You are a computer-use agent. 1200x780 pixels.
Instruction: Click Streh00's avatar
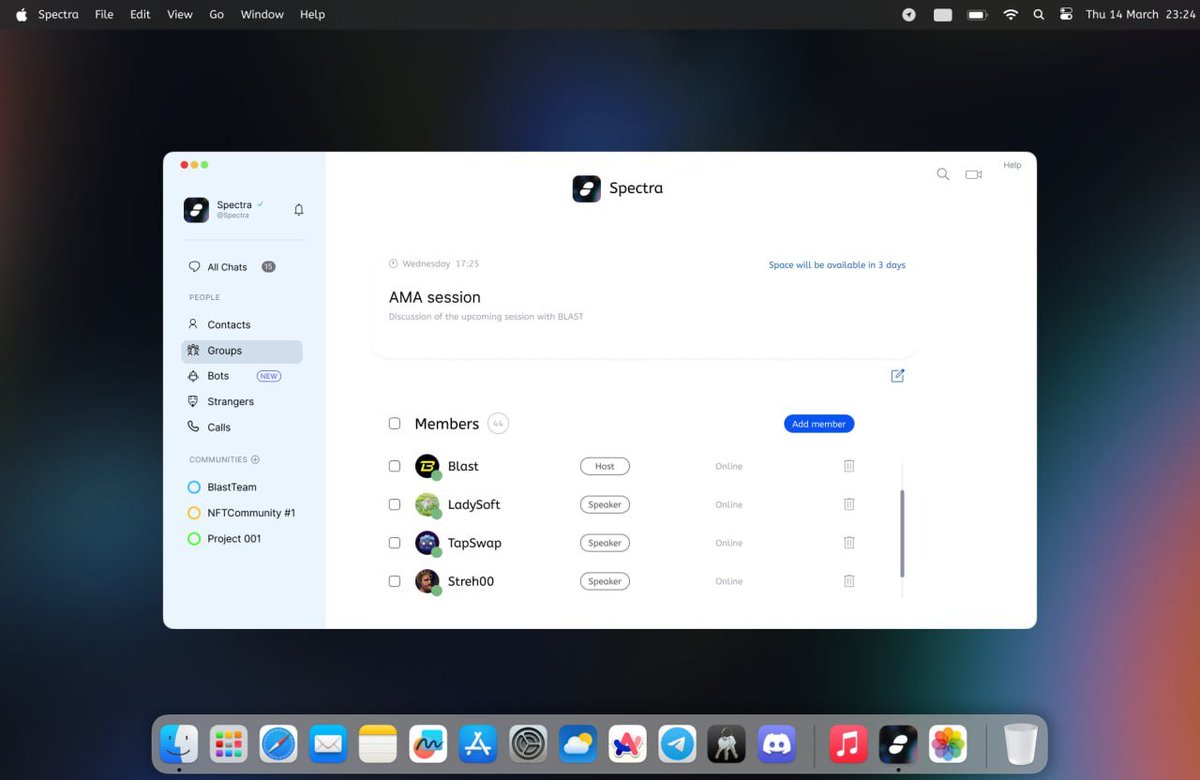pyautogui.click(x=427, y=581)
